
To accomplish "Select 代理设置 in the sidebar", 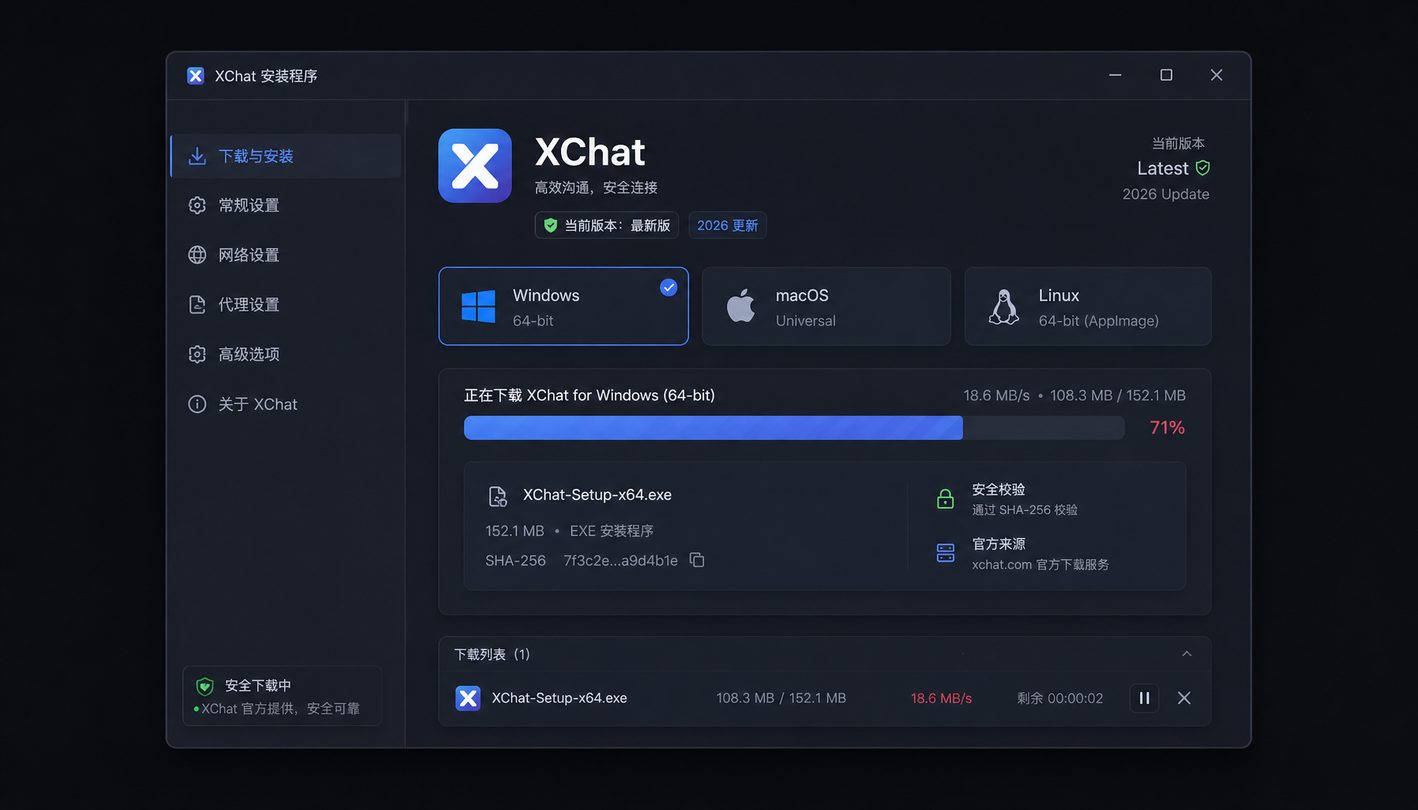I will (286, 304).
